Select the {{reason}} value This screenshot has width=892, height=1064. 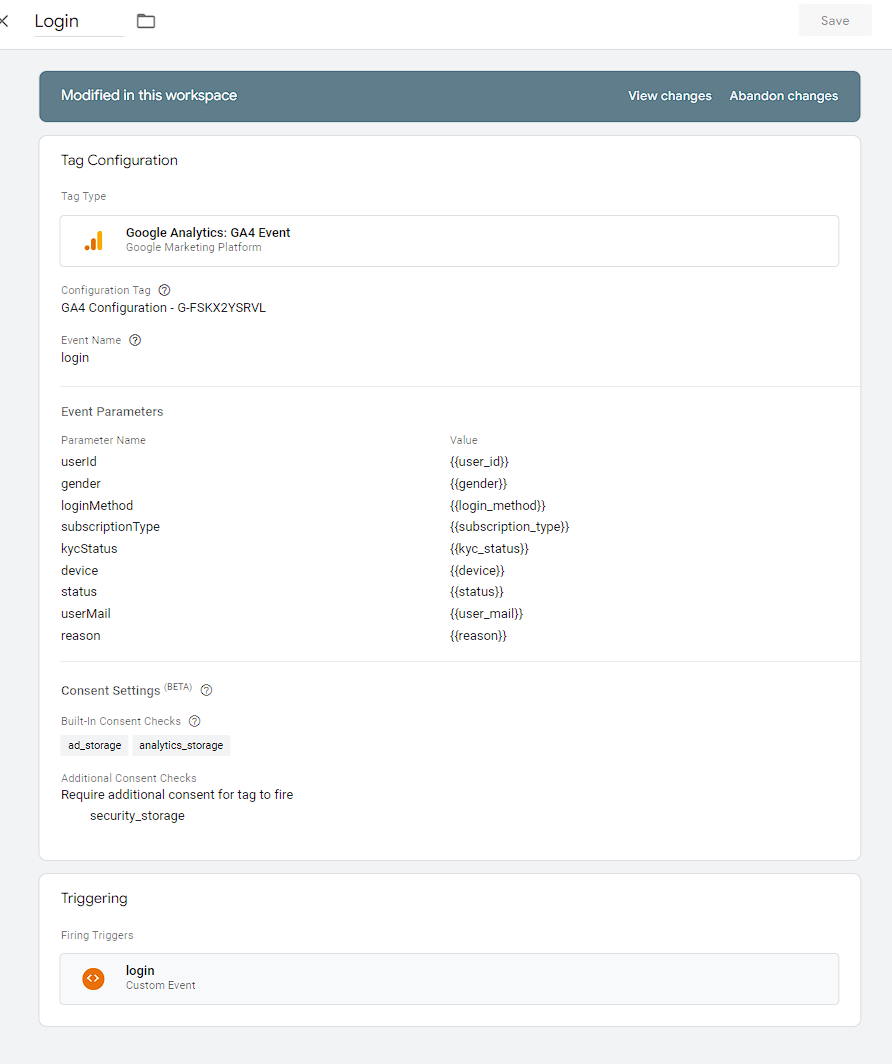(478, 636)
